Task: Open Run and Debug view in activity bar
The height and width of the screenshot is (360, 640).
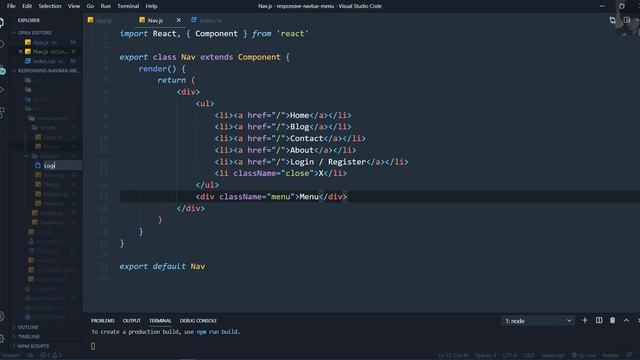Action: 2,89
